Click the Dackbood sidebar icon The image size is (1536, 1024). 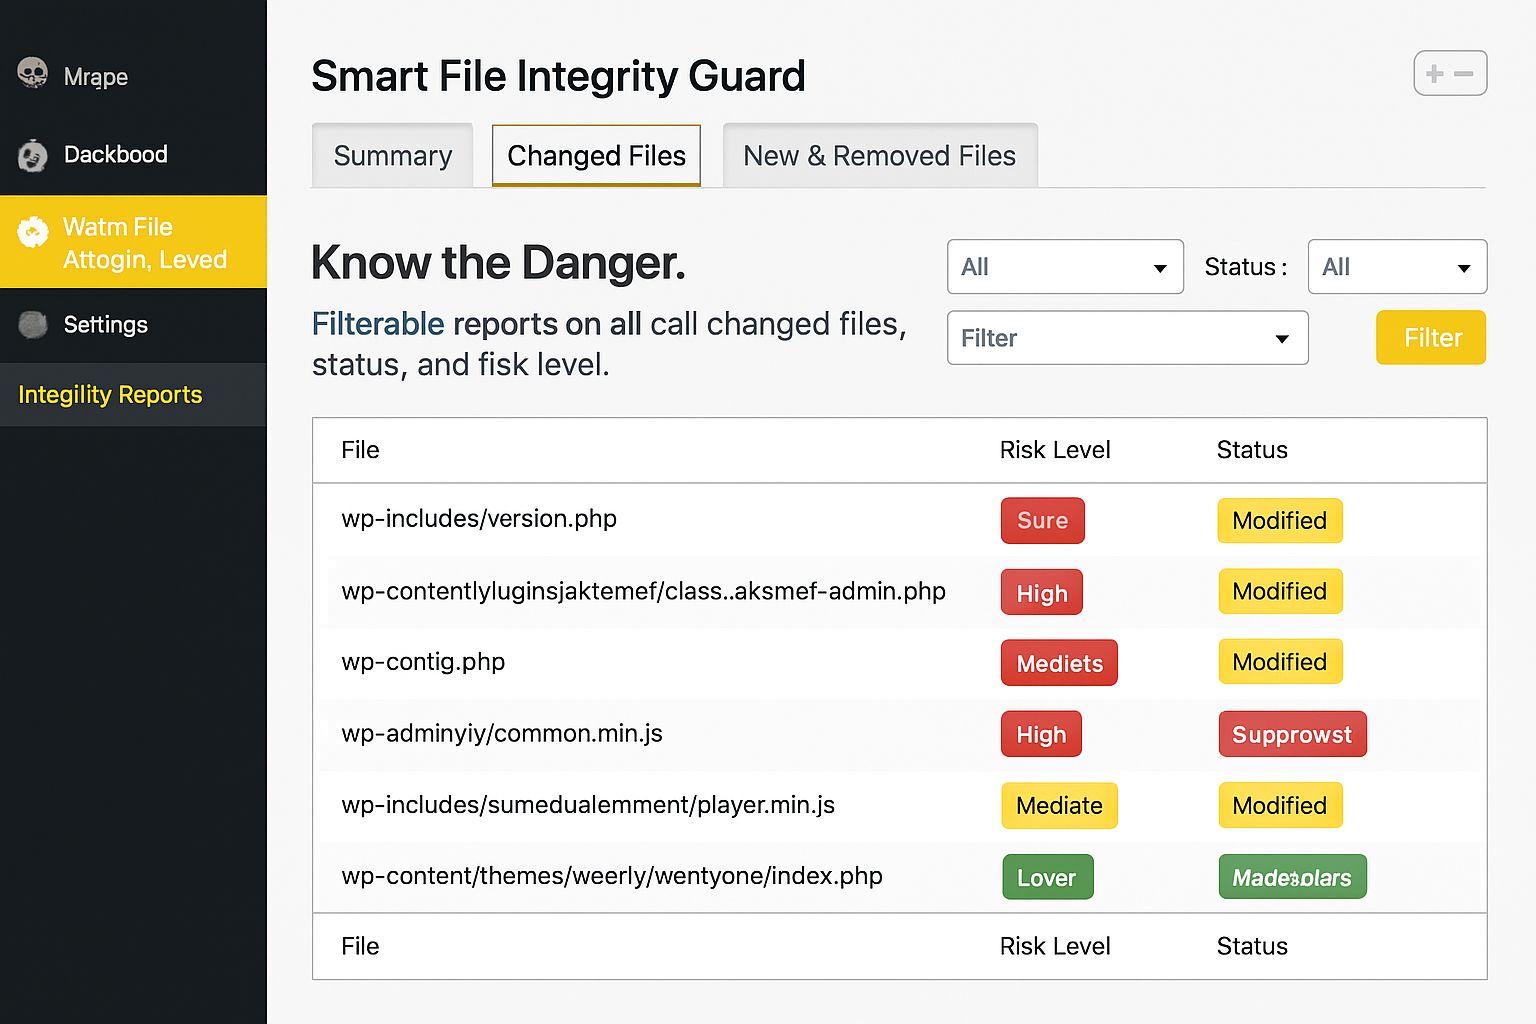(33, 155)
